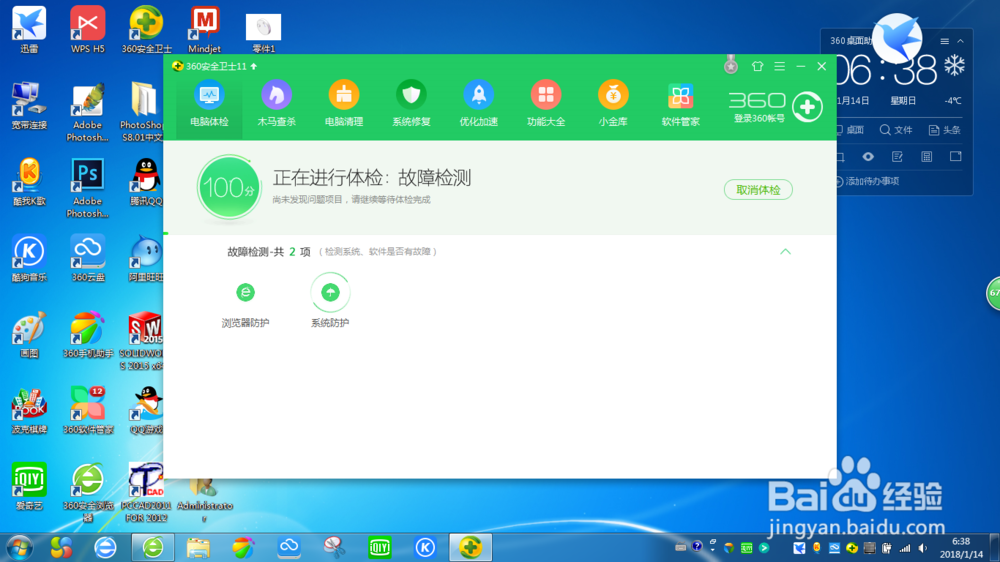The height and width of the screenshot is (562, 1000).
Task: Toggle the eye icon in desktop assistant
Action: 868,157
